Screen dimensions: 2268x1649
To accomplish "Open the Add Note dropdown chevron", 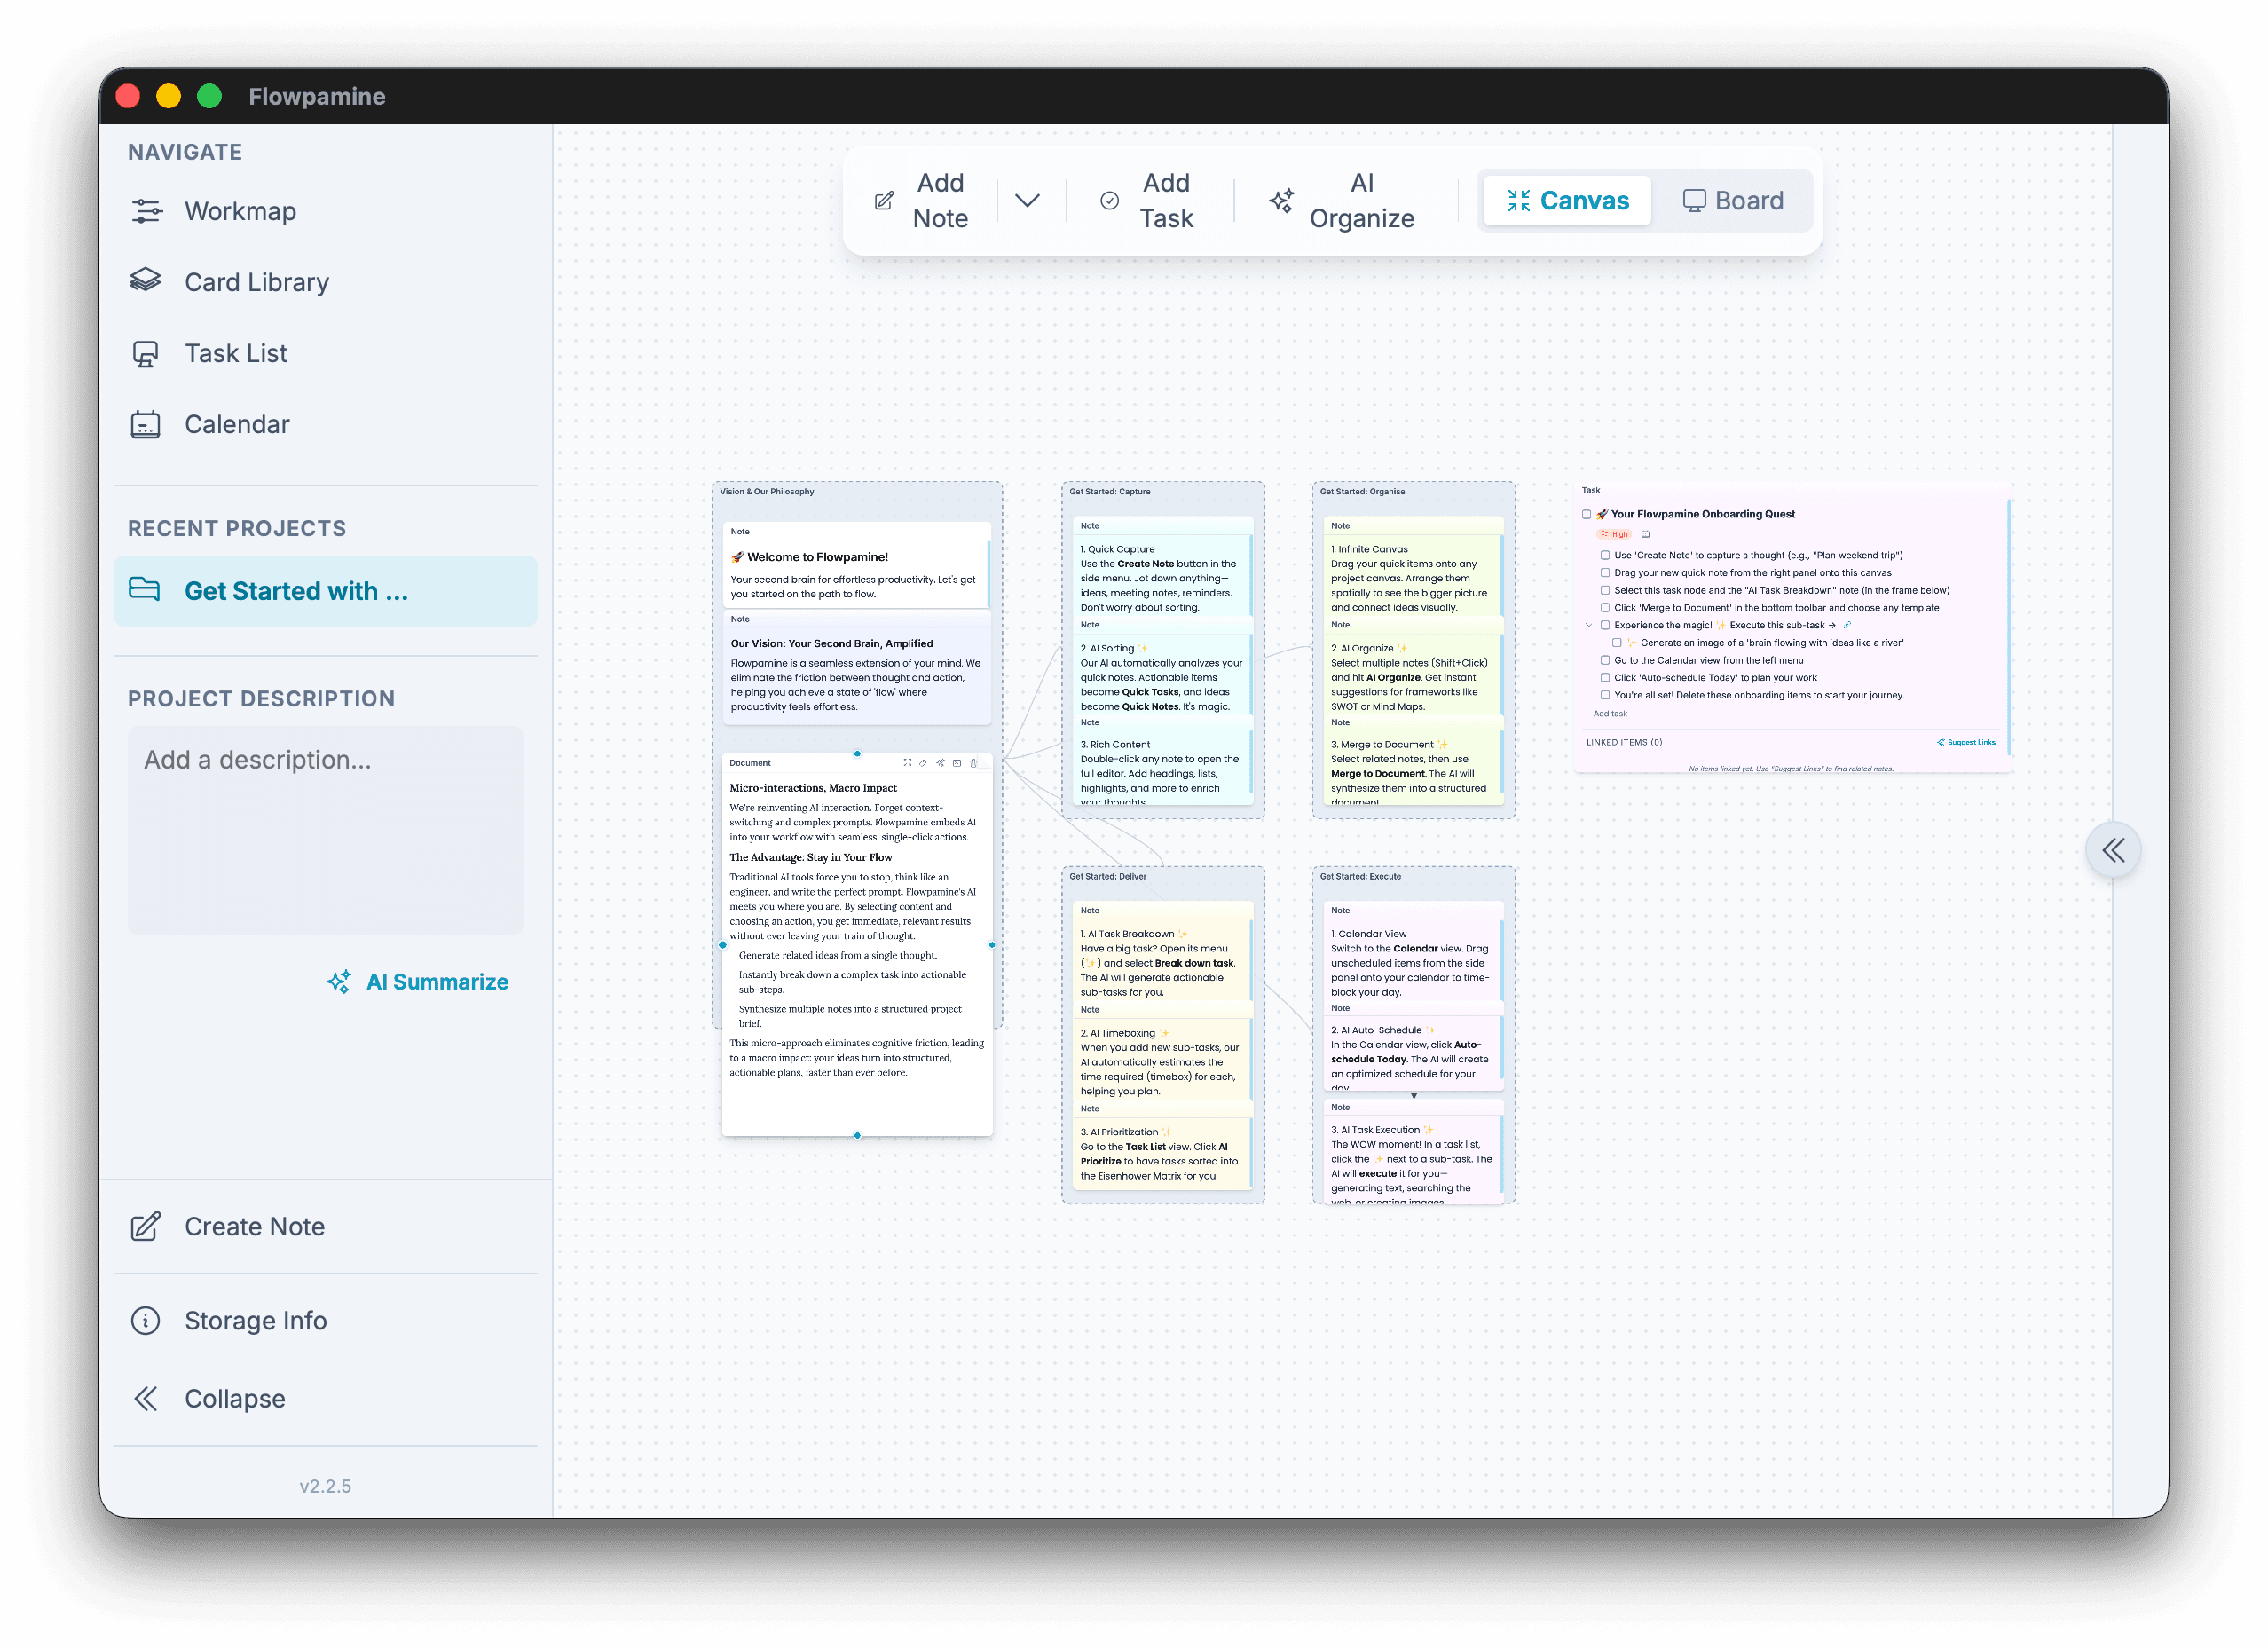I will pyautogui.click(x=1029, y=200).
